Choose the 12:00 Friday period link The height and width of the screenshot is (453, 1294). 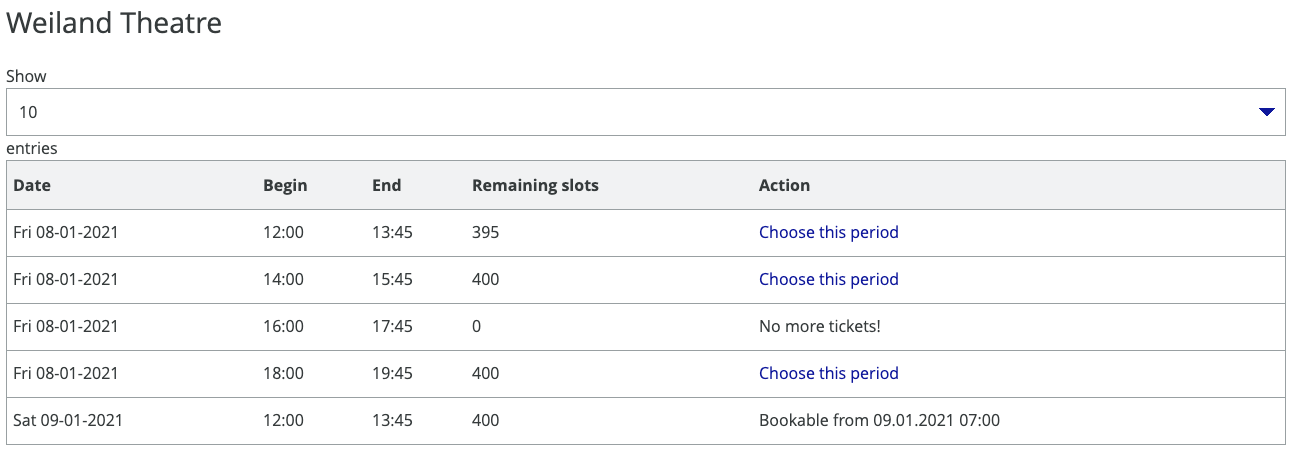(828, 232)
